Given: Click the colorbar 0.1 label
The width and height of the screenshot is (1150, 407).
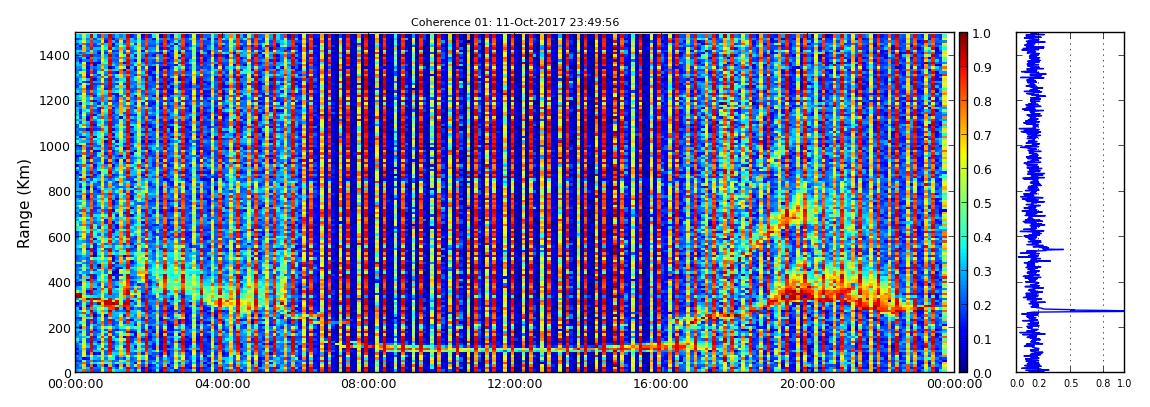Looking at the screenshot, I should (982, 339).
